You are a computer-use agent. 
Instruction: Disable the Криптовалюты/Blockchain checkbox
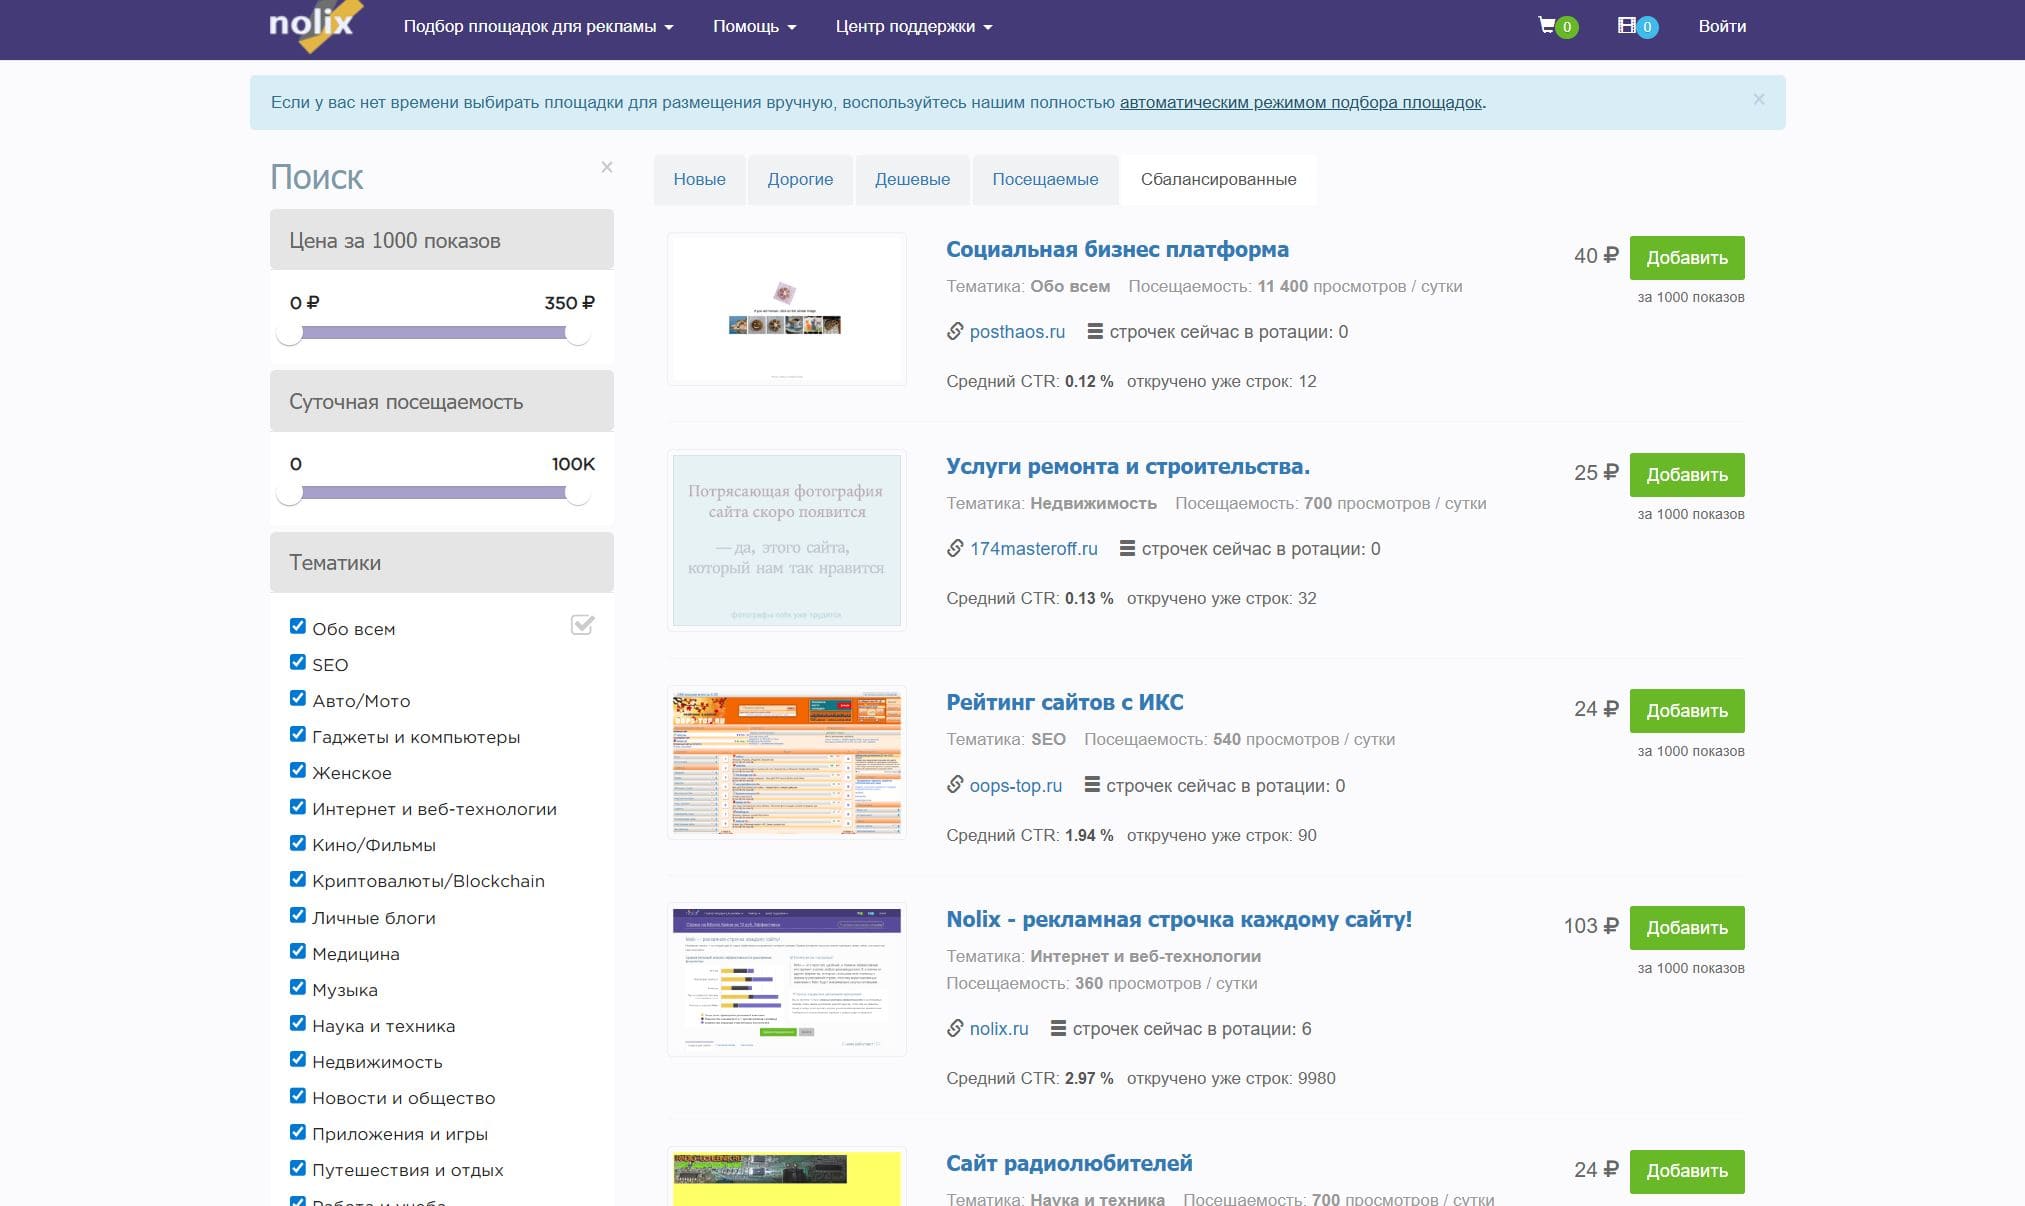pyautogui.click(x=298, y=879)
